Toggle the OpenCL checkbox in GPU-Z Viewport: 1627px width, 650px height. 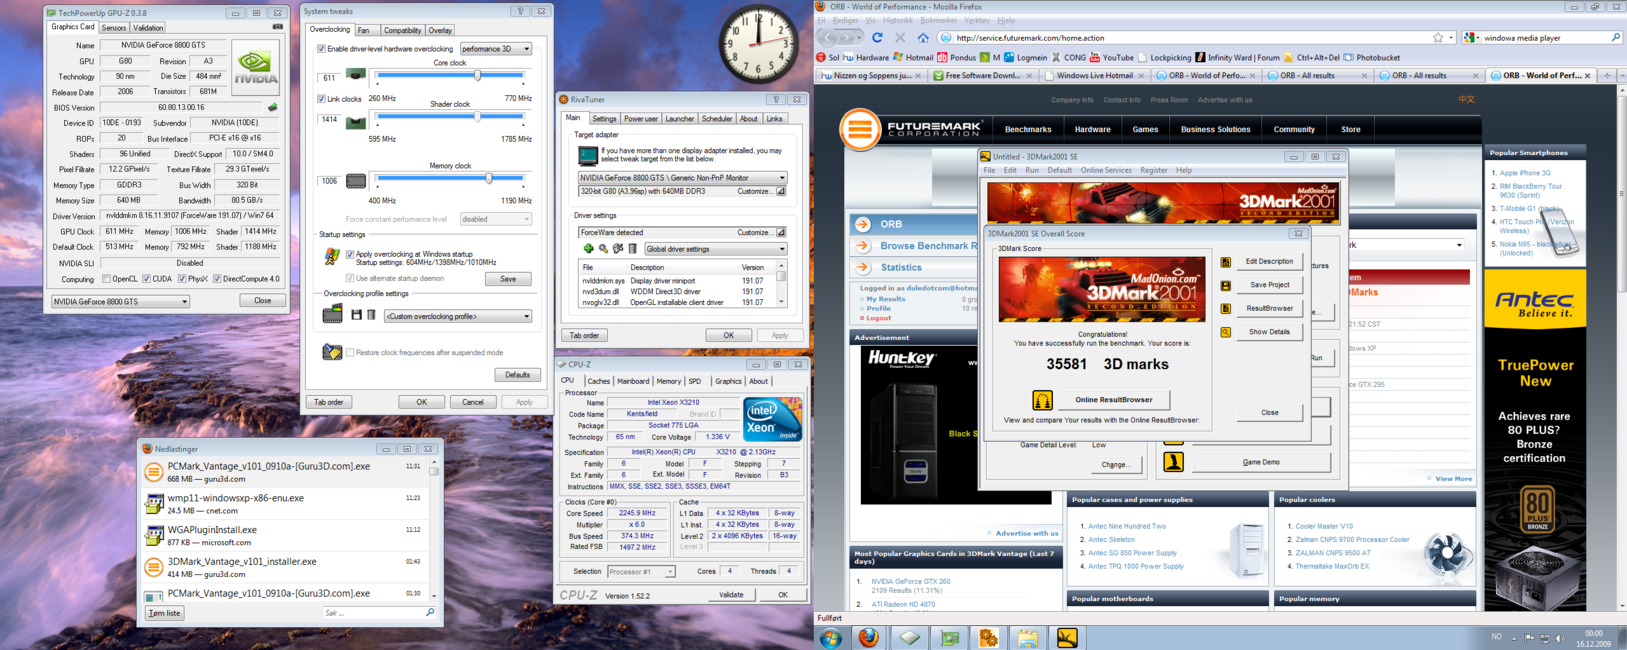106,279
